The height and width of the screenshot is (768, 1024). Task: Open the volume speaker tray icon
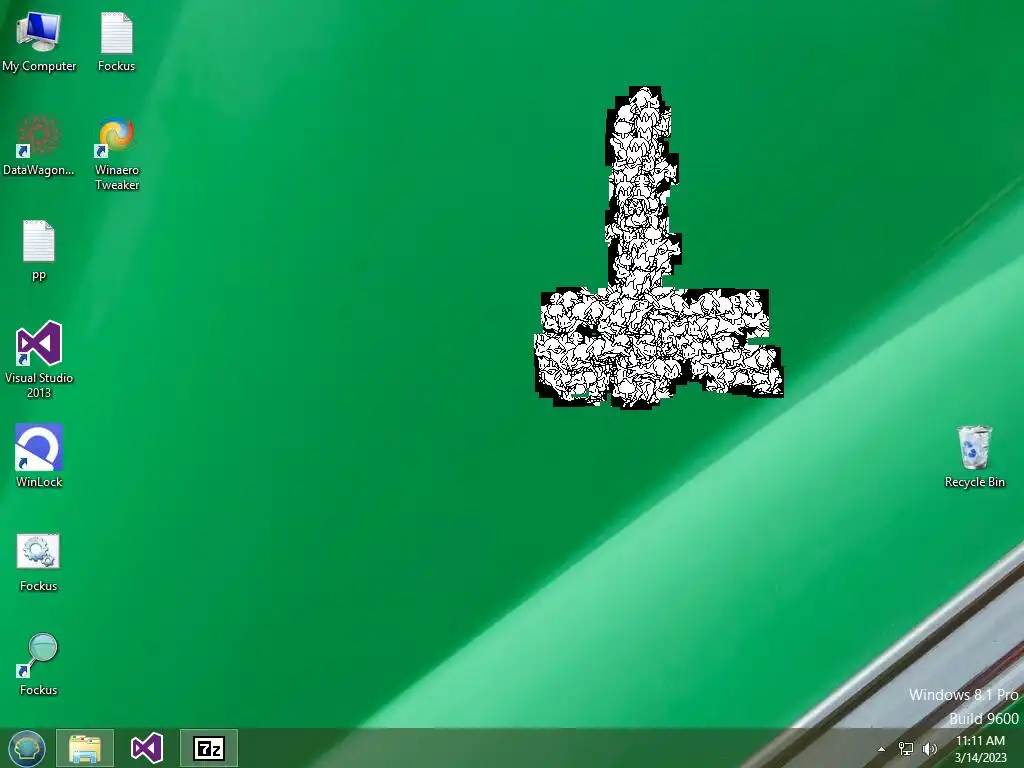pos(929,749)
